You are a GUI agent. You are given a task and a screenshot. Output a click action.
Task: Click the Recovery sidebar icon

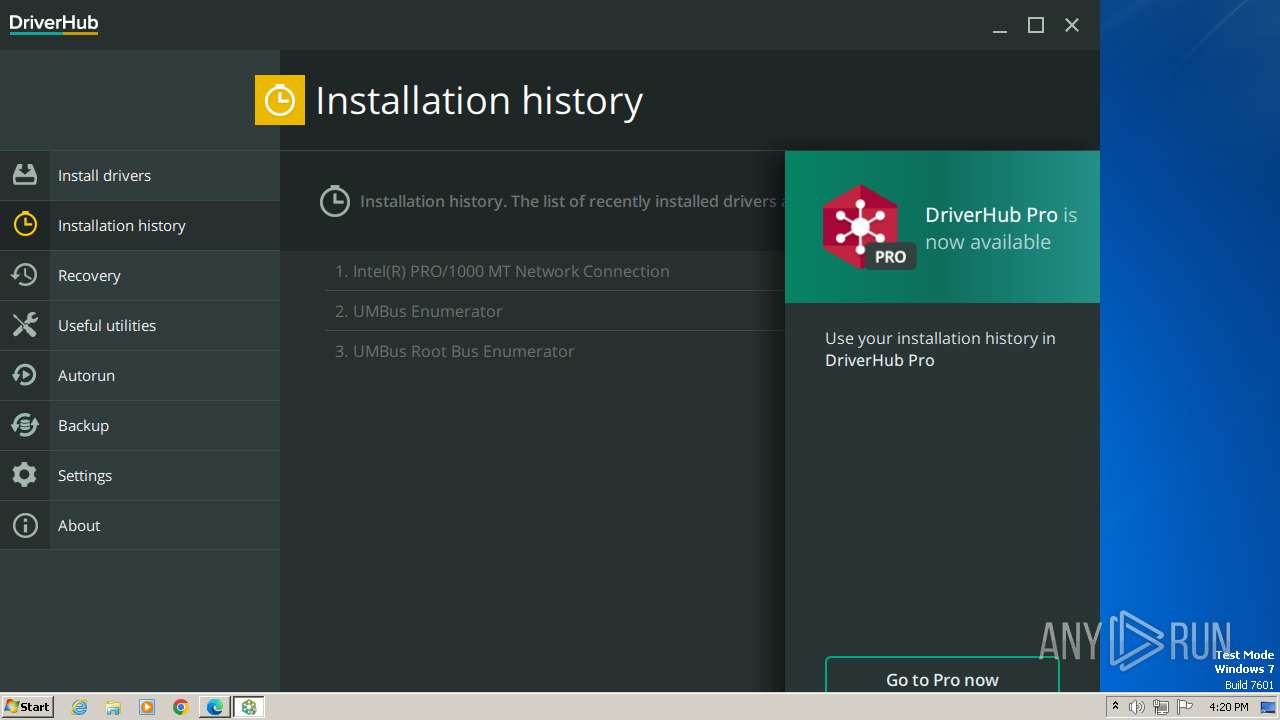point(25,275)
